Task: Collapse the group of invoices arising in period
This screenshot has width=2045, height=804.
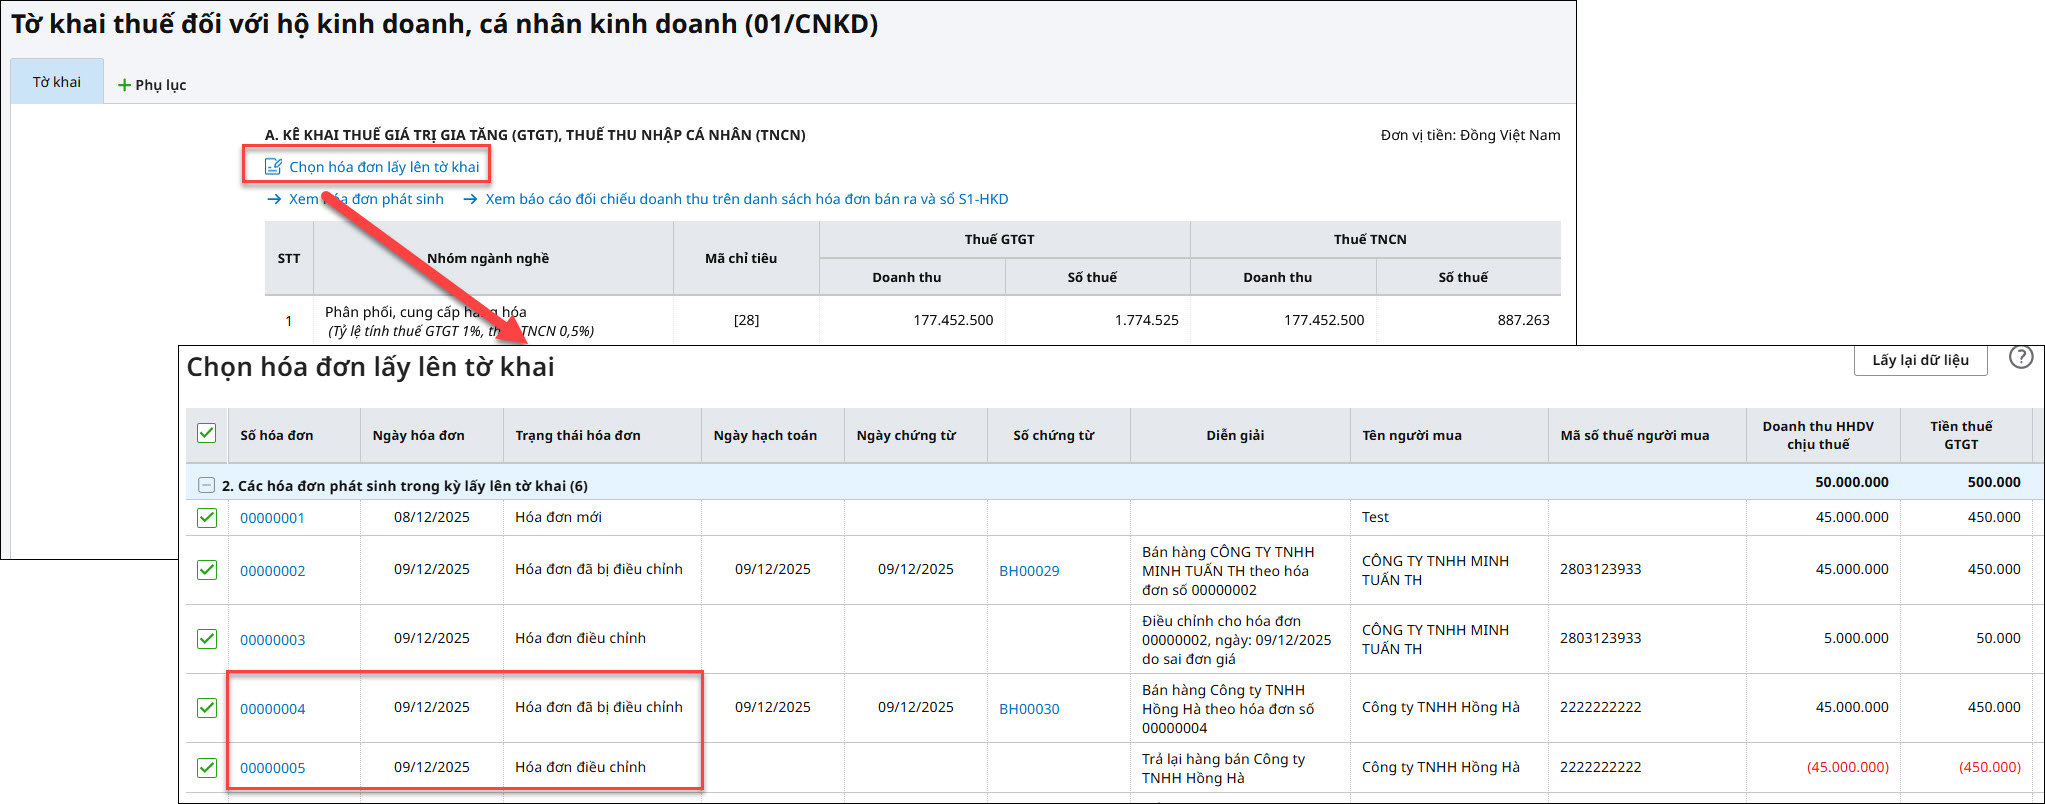Action: (206, 486)
